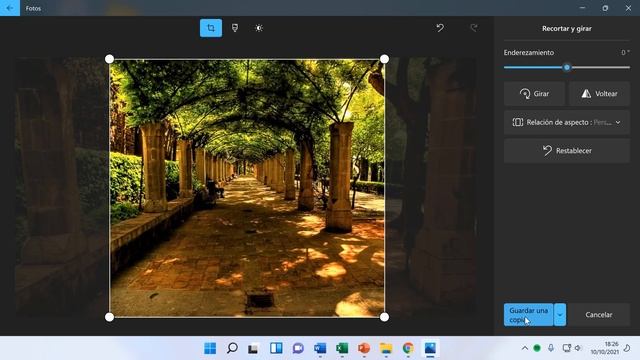Open notifications moon icon

627,348
